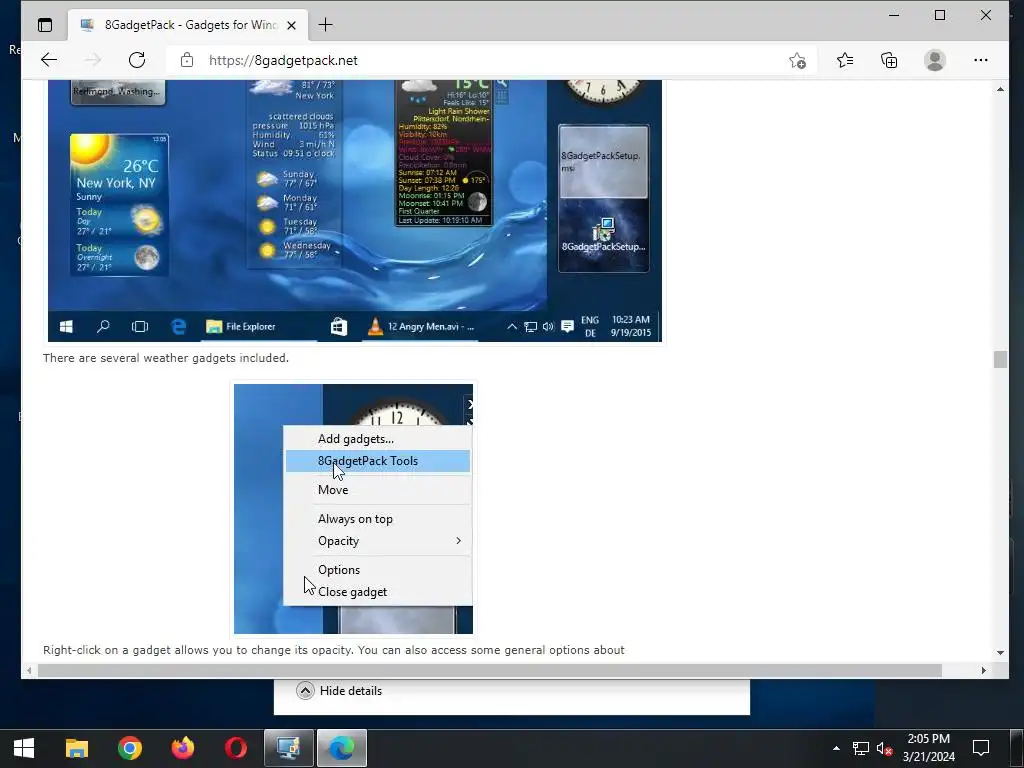This screenshot has height=768, width=1024.
Task: Minimize the Edge browser window
Action: [x=894, y=15]
